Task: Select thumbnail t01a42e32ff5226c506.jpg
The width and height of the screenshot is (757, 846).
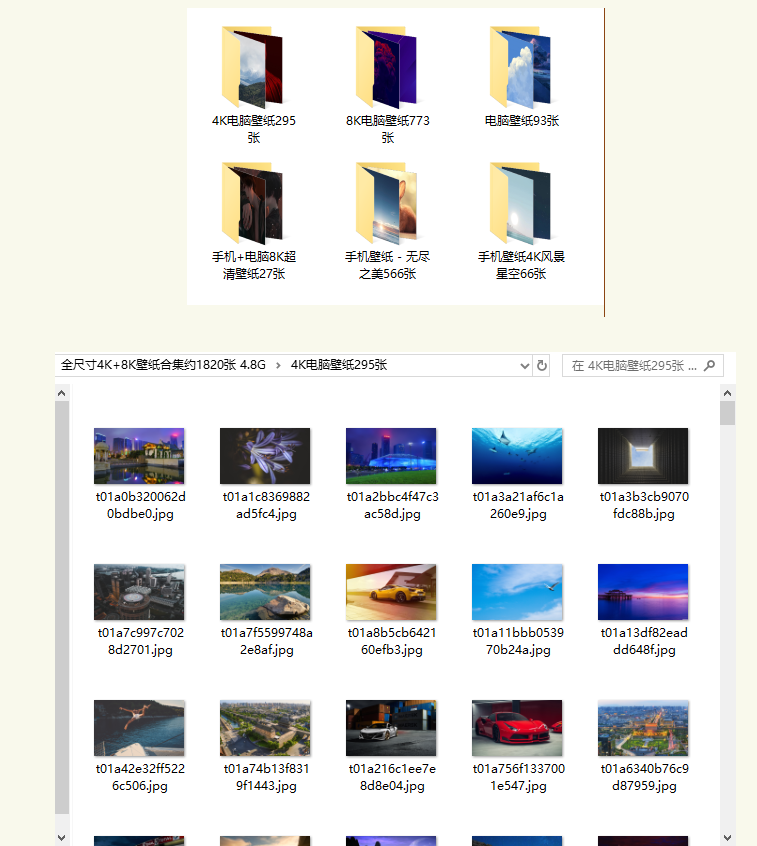Action: [139, 728]
